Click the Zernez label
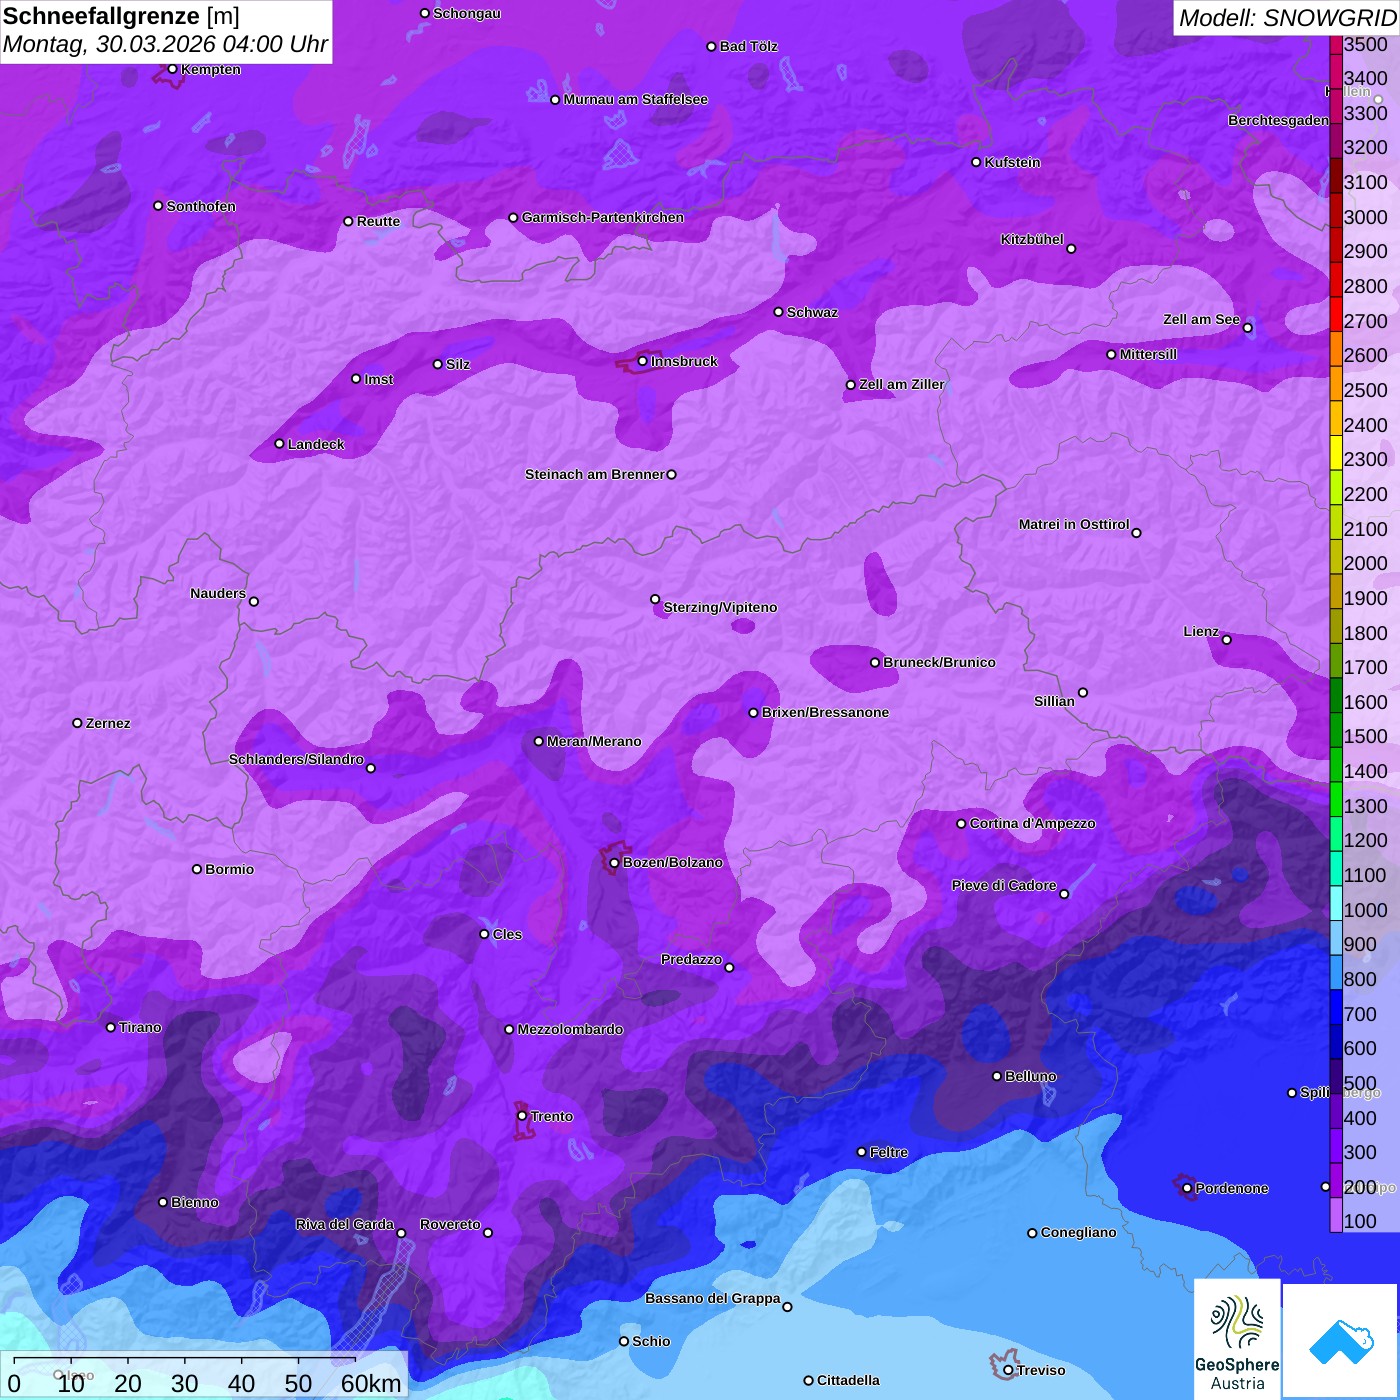The height and width of the screenshot is (1400, 1400). 108,723
